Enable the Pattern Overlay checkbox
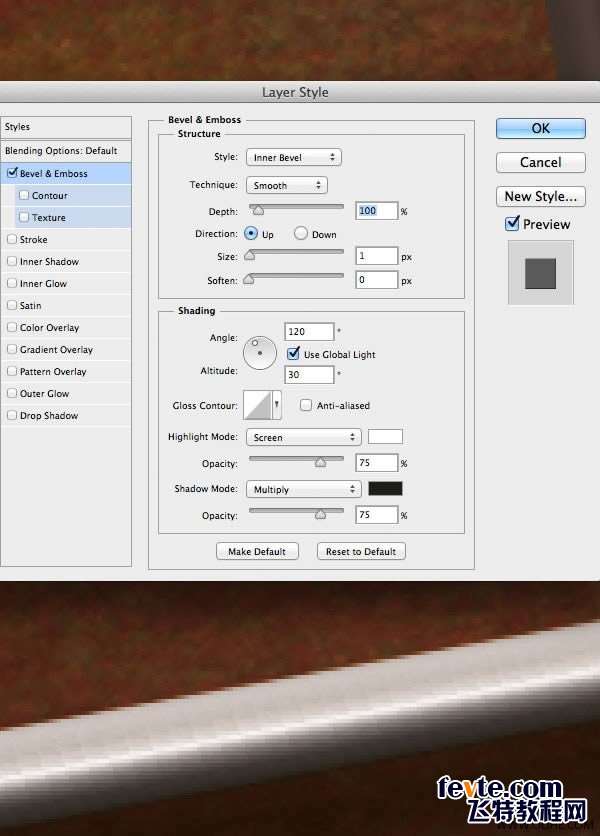 12,371
